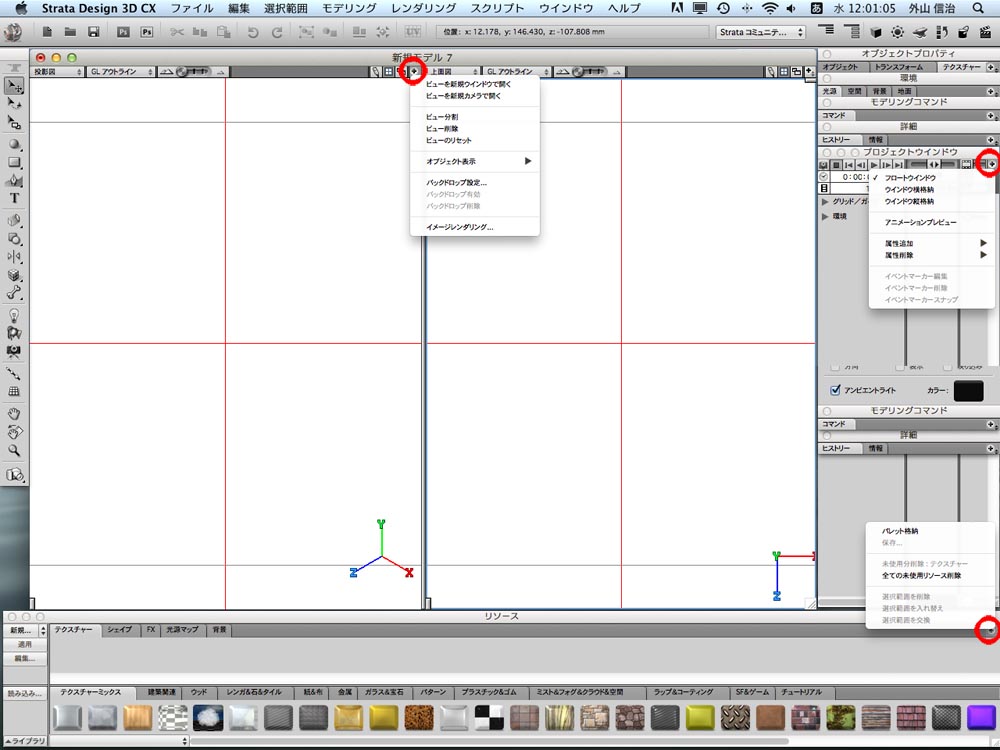Select the Rectangle tool in the tool palette
This screenshot has height=750, width=1000.
[14, 163]
